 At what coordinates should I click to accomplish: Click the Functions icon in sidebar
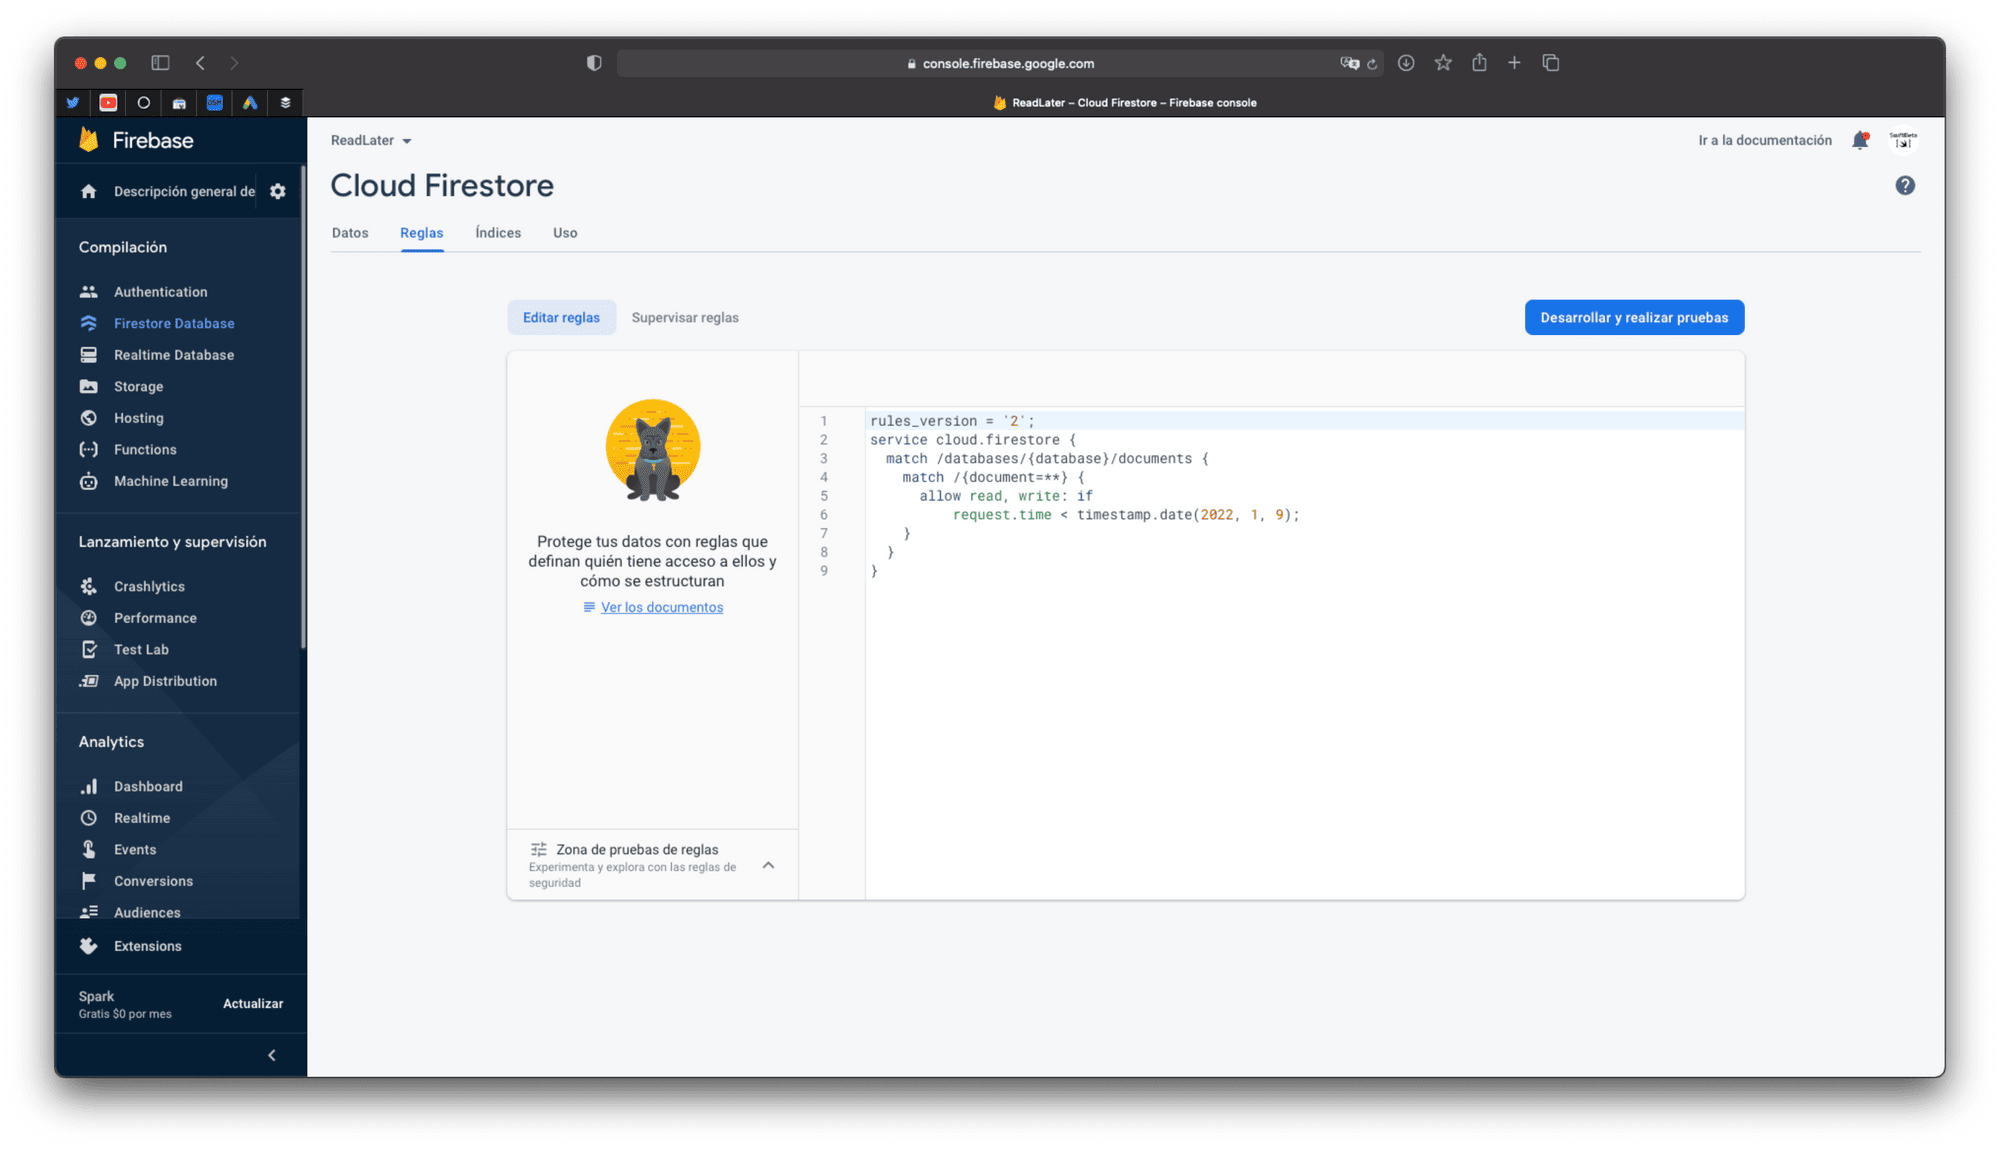pyautogui.click(x=89, y=449)
